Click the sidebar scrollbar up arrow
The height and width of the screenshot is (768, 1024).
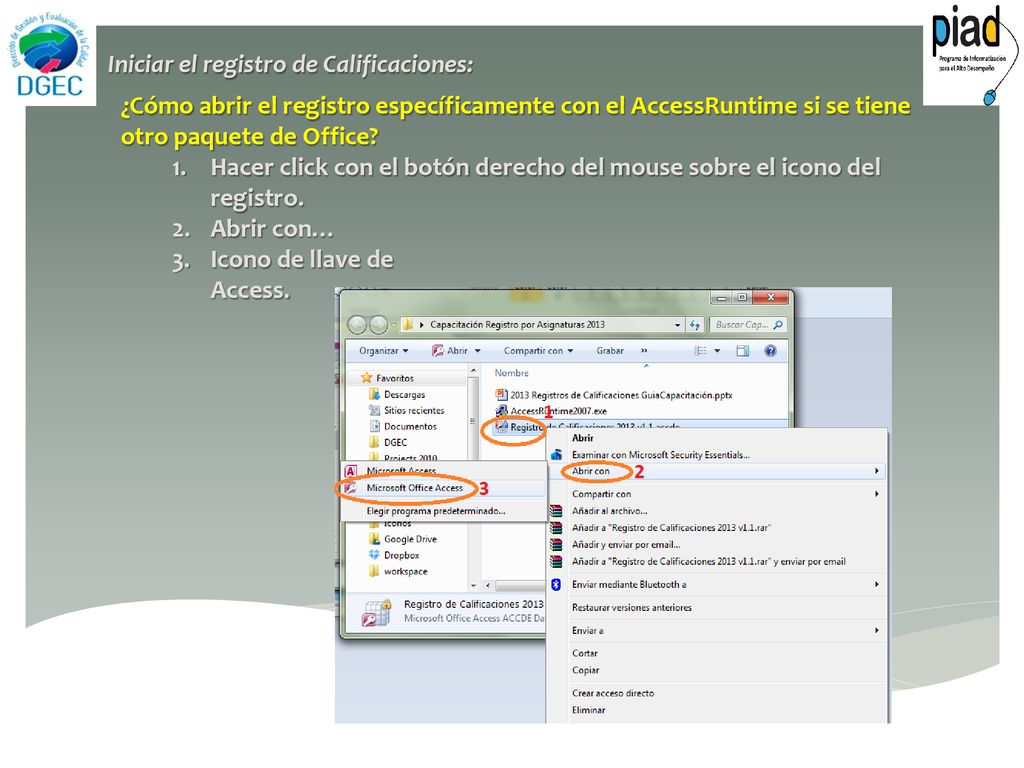pyautogui.click(x=473, y=372)
